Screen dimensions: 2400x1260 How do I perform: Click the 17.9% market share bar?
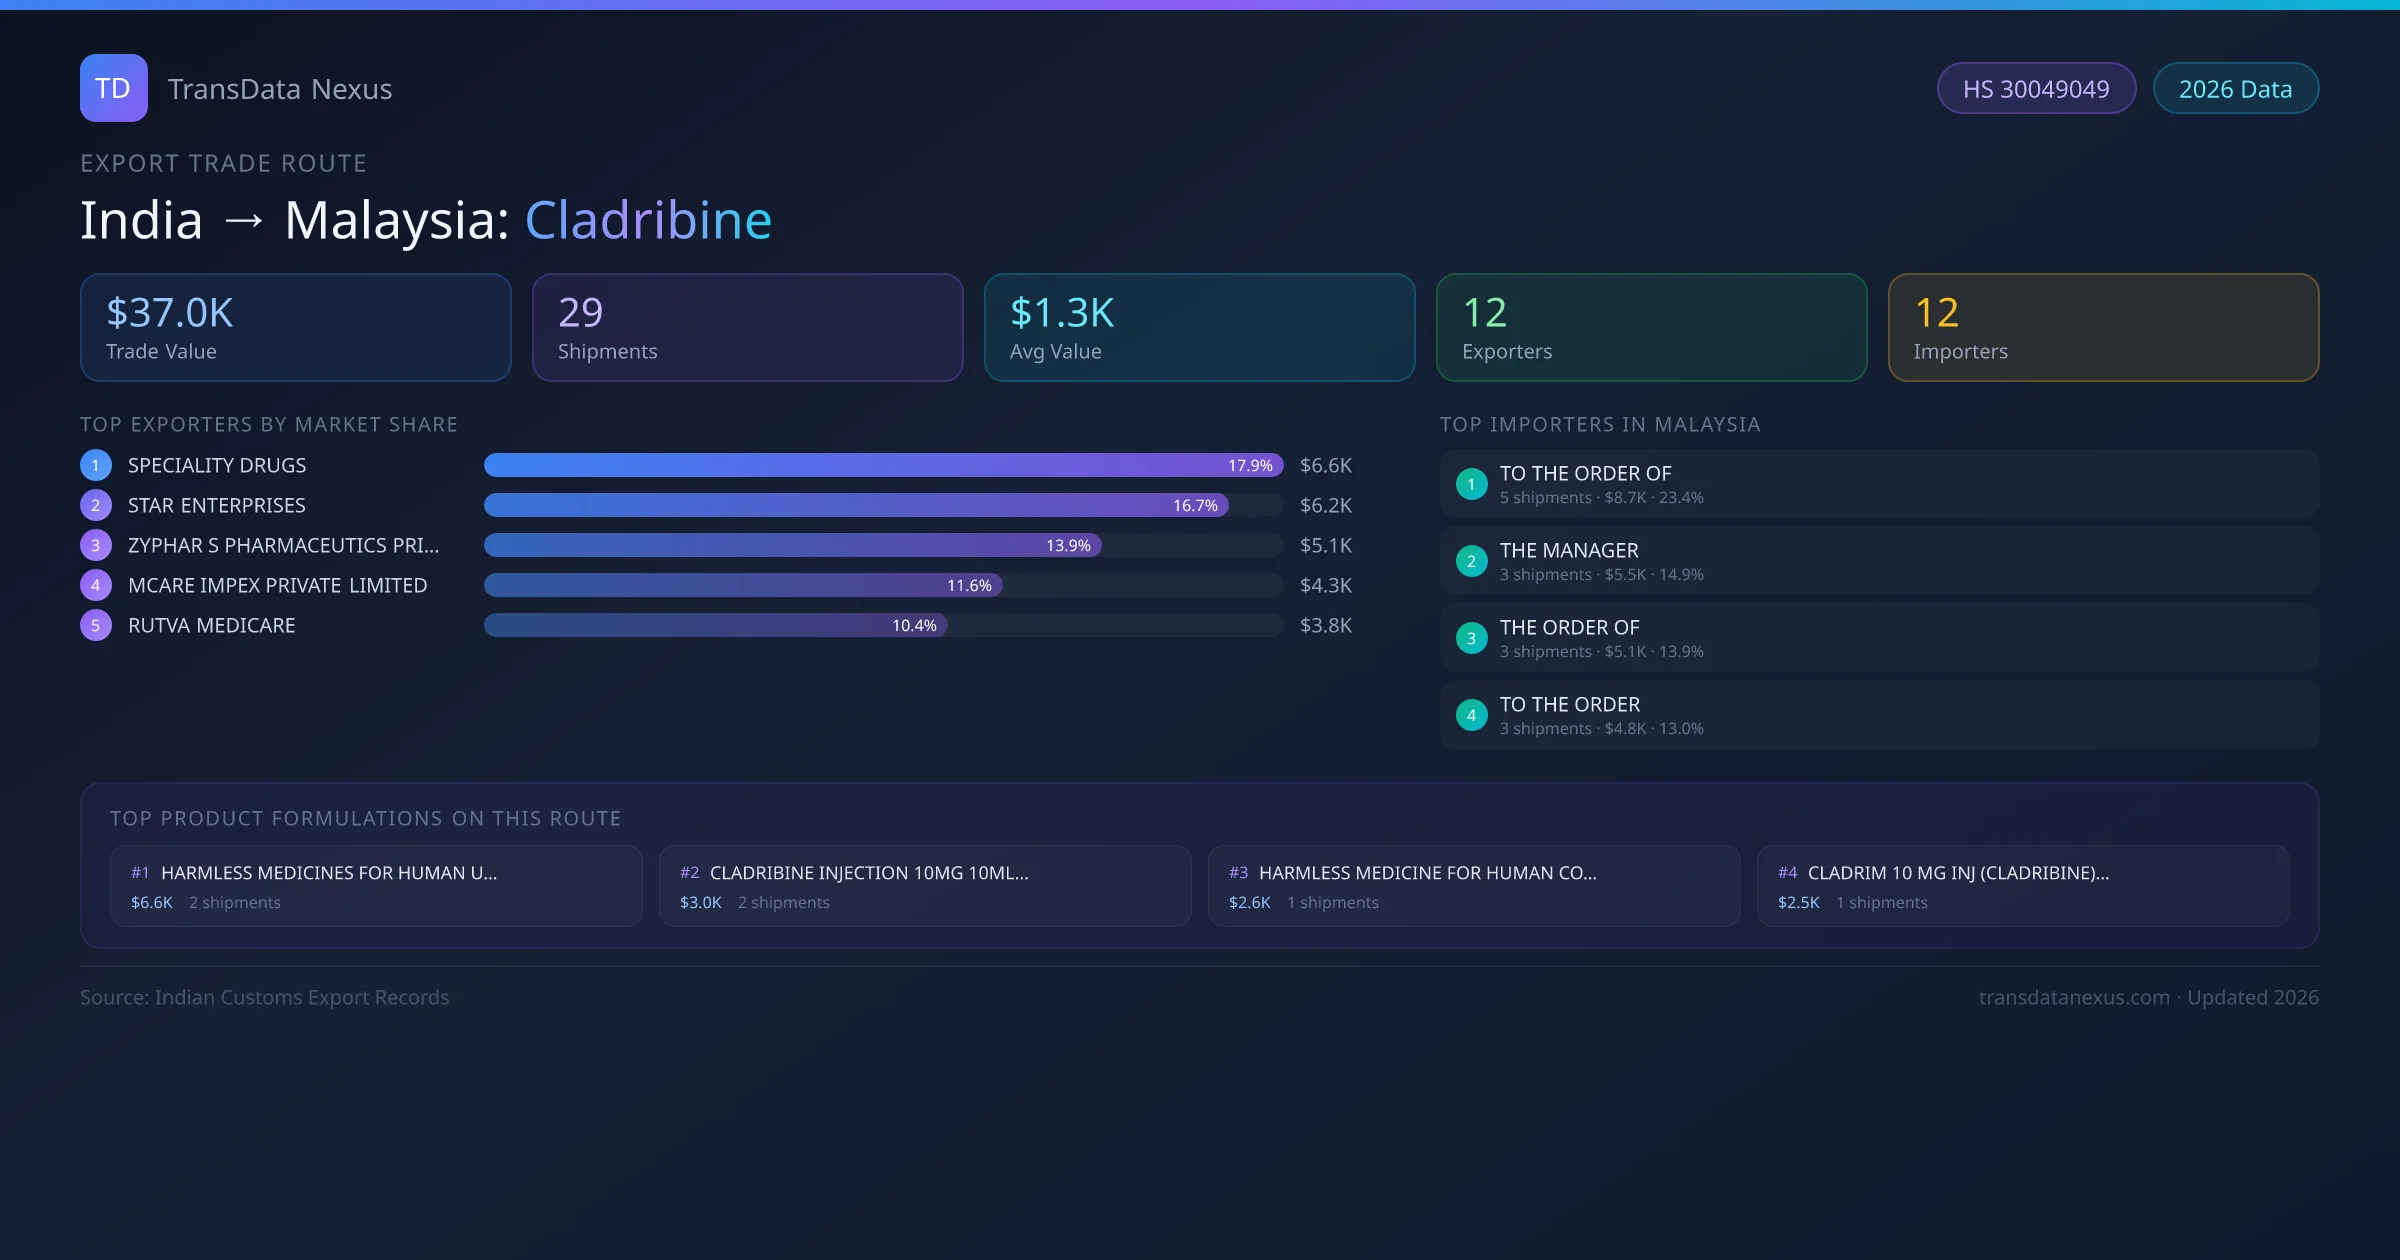pyautogui.click(x=882, y=465)
